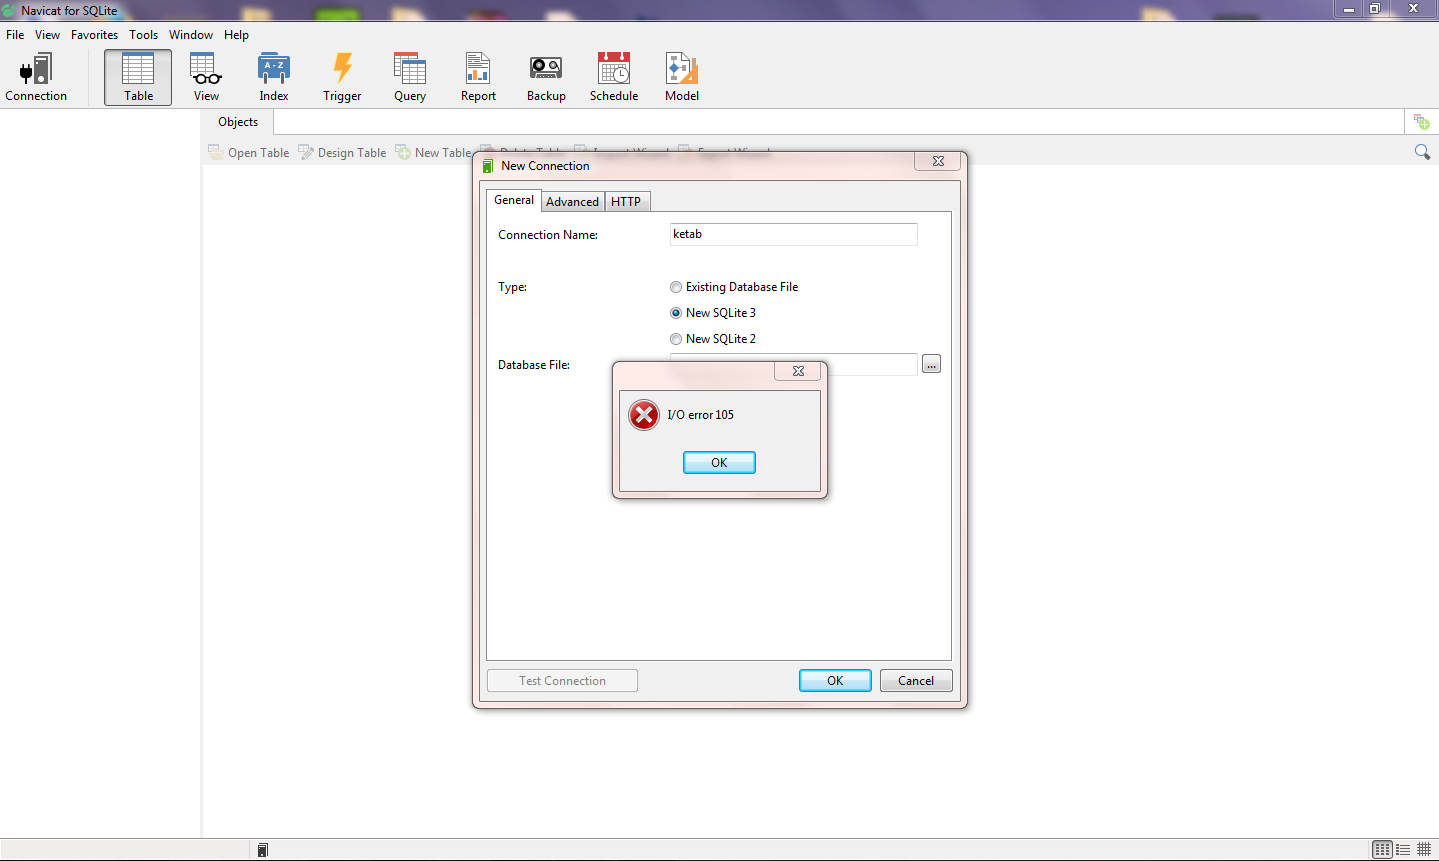The image size is (1439, 861).
Task: Click the Connection Name text field
Action: (x=793, y=235)
